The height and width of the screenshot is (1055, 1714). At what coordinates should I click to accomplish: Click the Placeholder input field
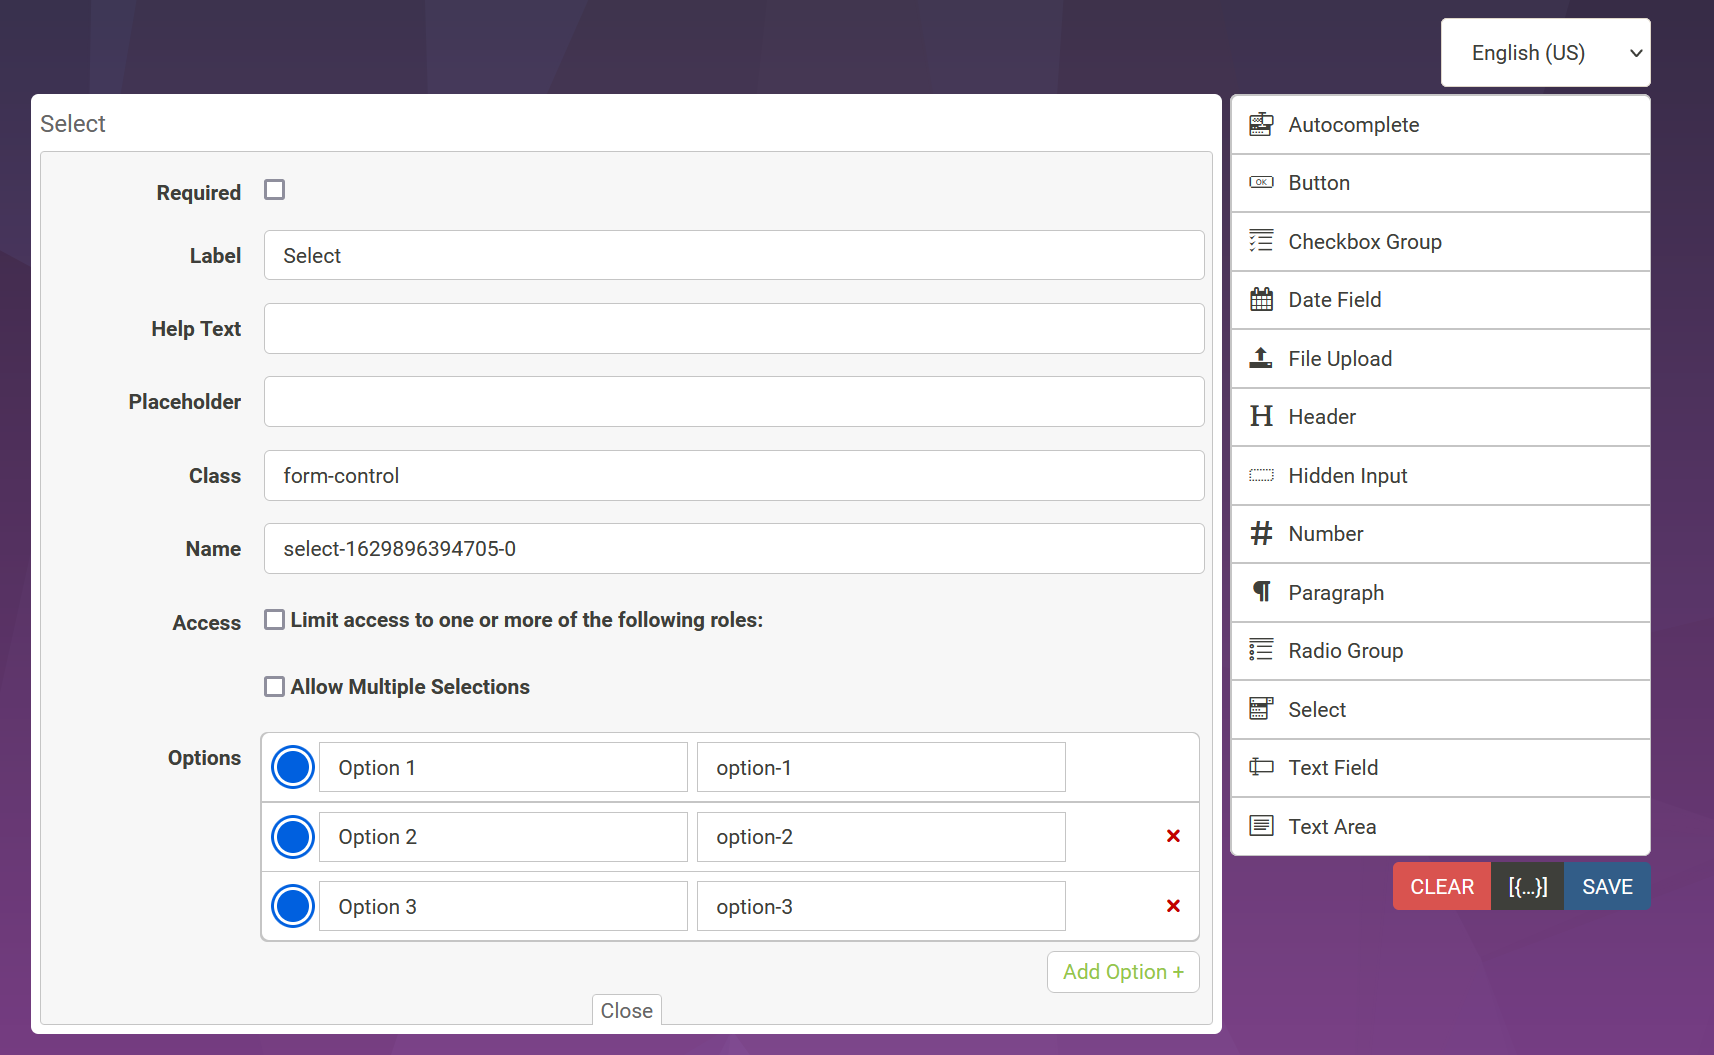[734, 401]
